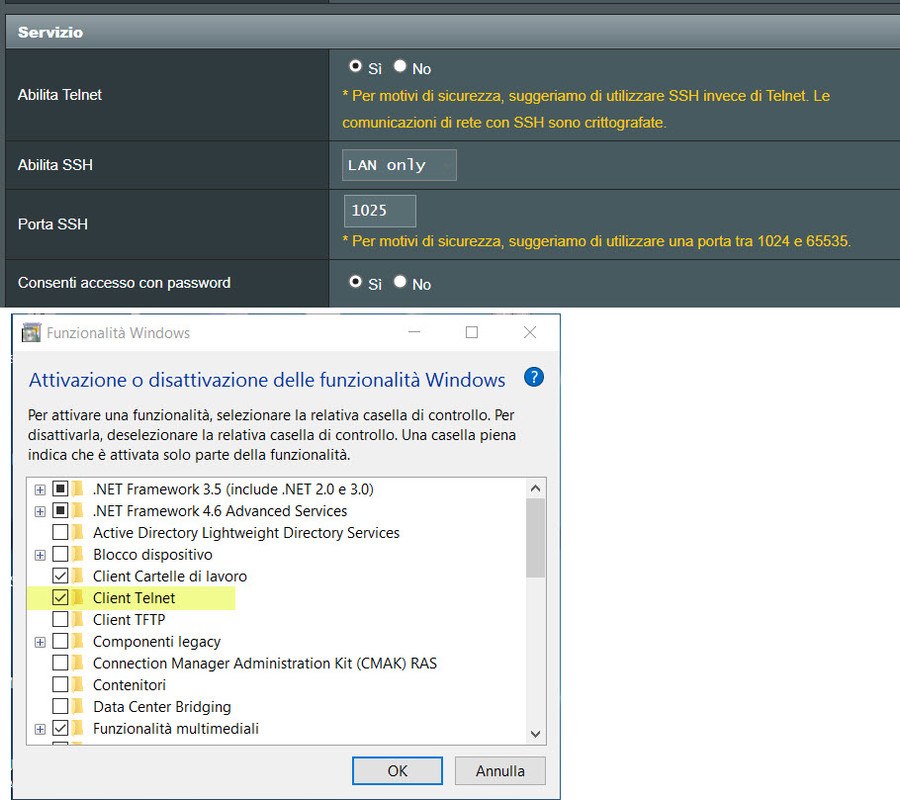
Task: Click folder icon next to Componenti legacy
Action: (78, 641)
